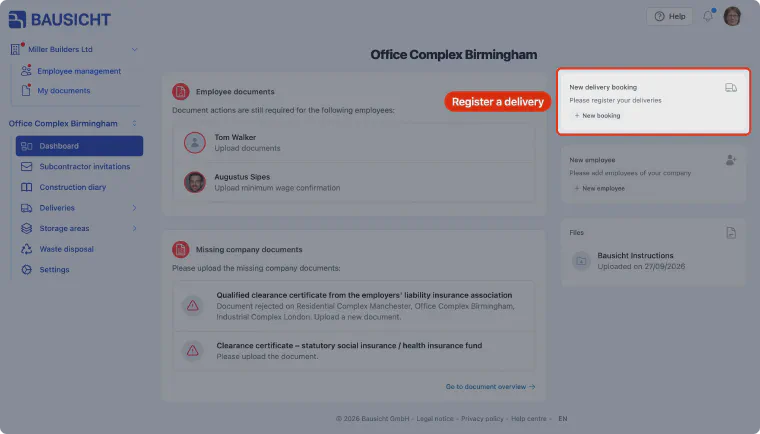
Task: Click the Subcontractor invitations envelope icon
Action: click(27, 166)
